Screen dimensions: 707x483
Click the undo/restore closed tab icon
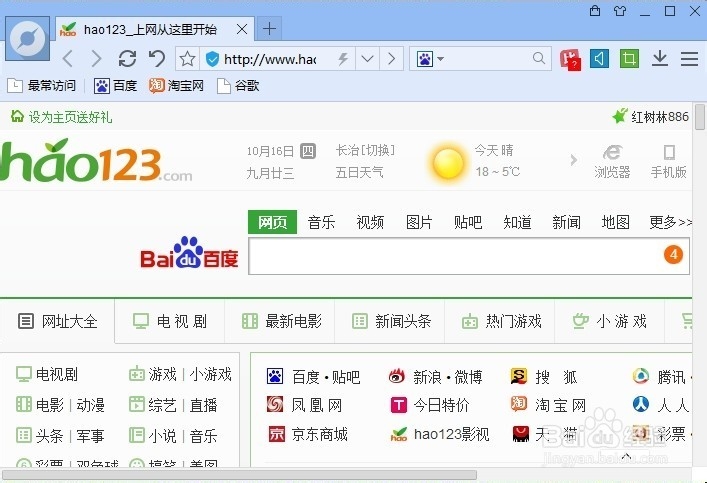pos(157,59)
